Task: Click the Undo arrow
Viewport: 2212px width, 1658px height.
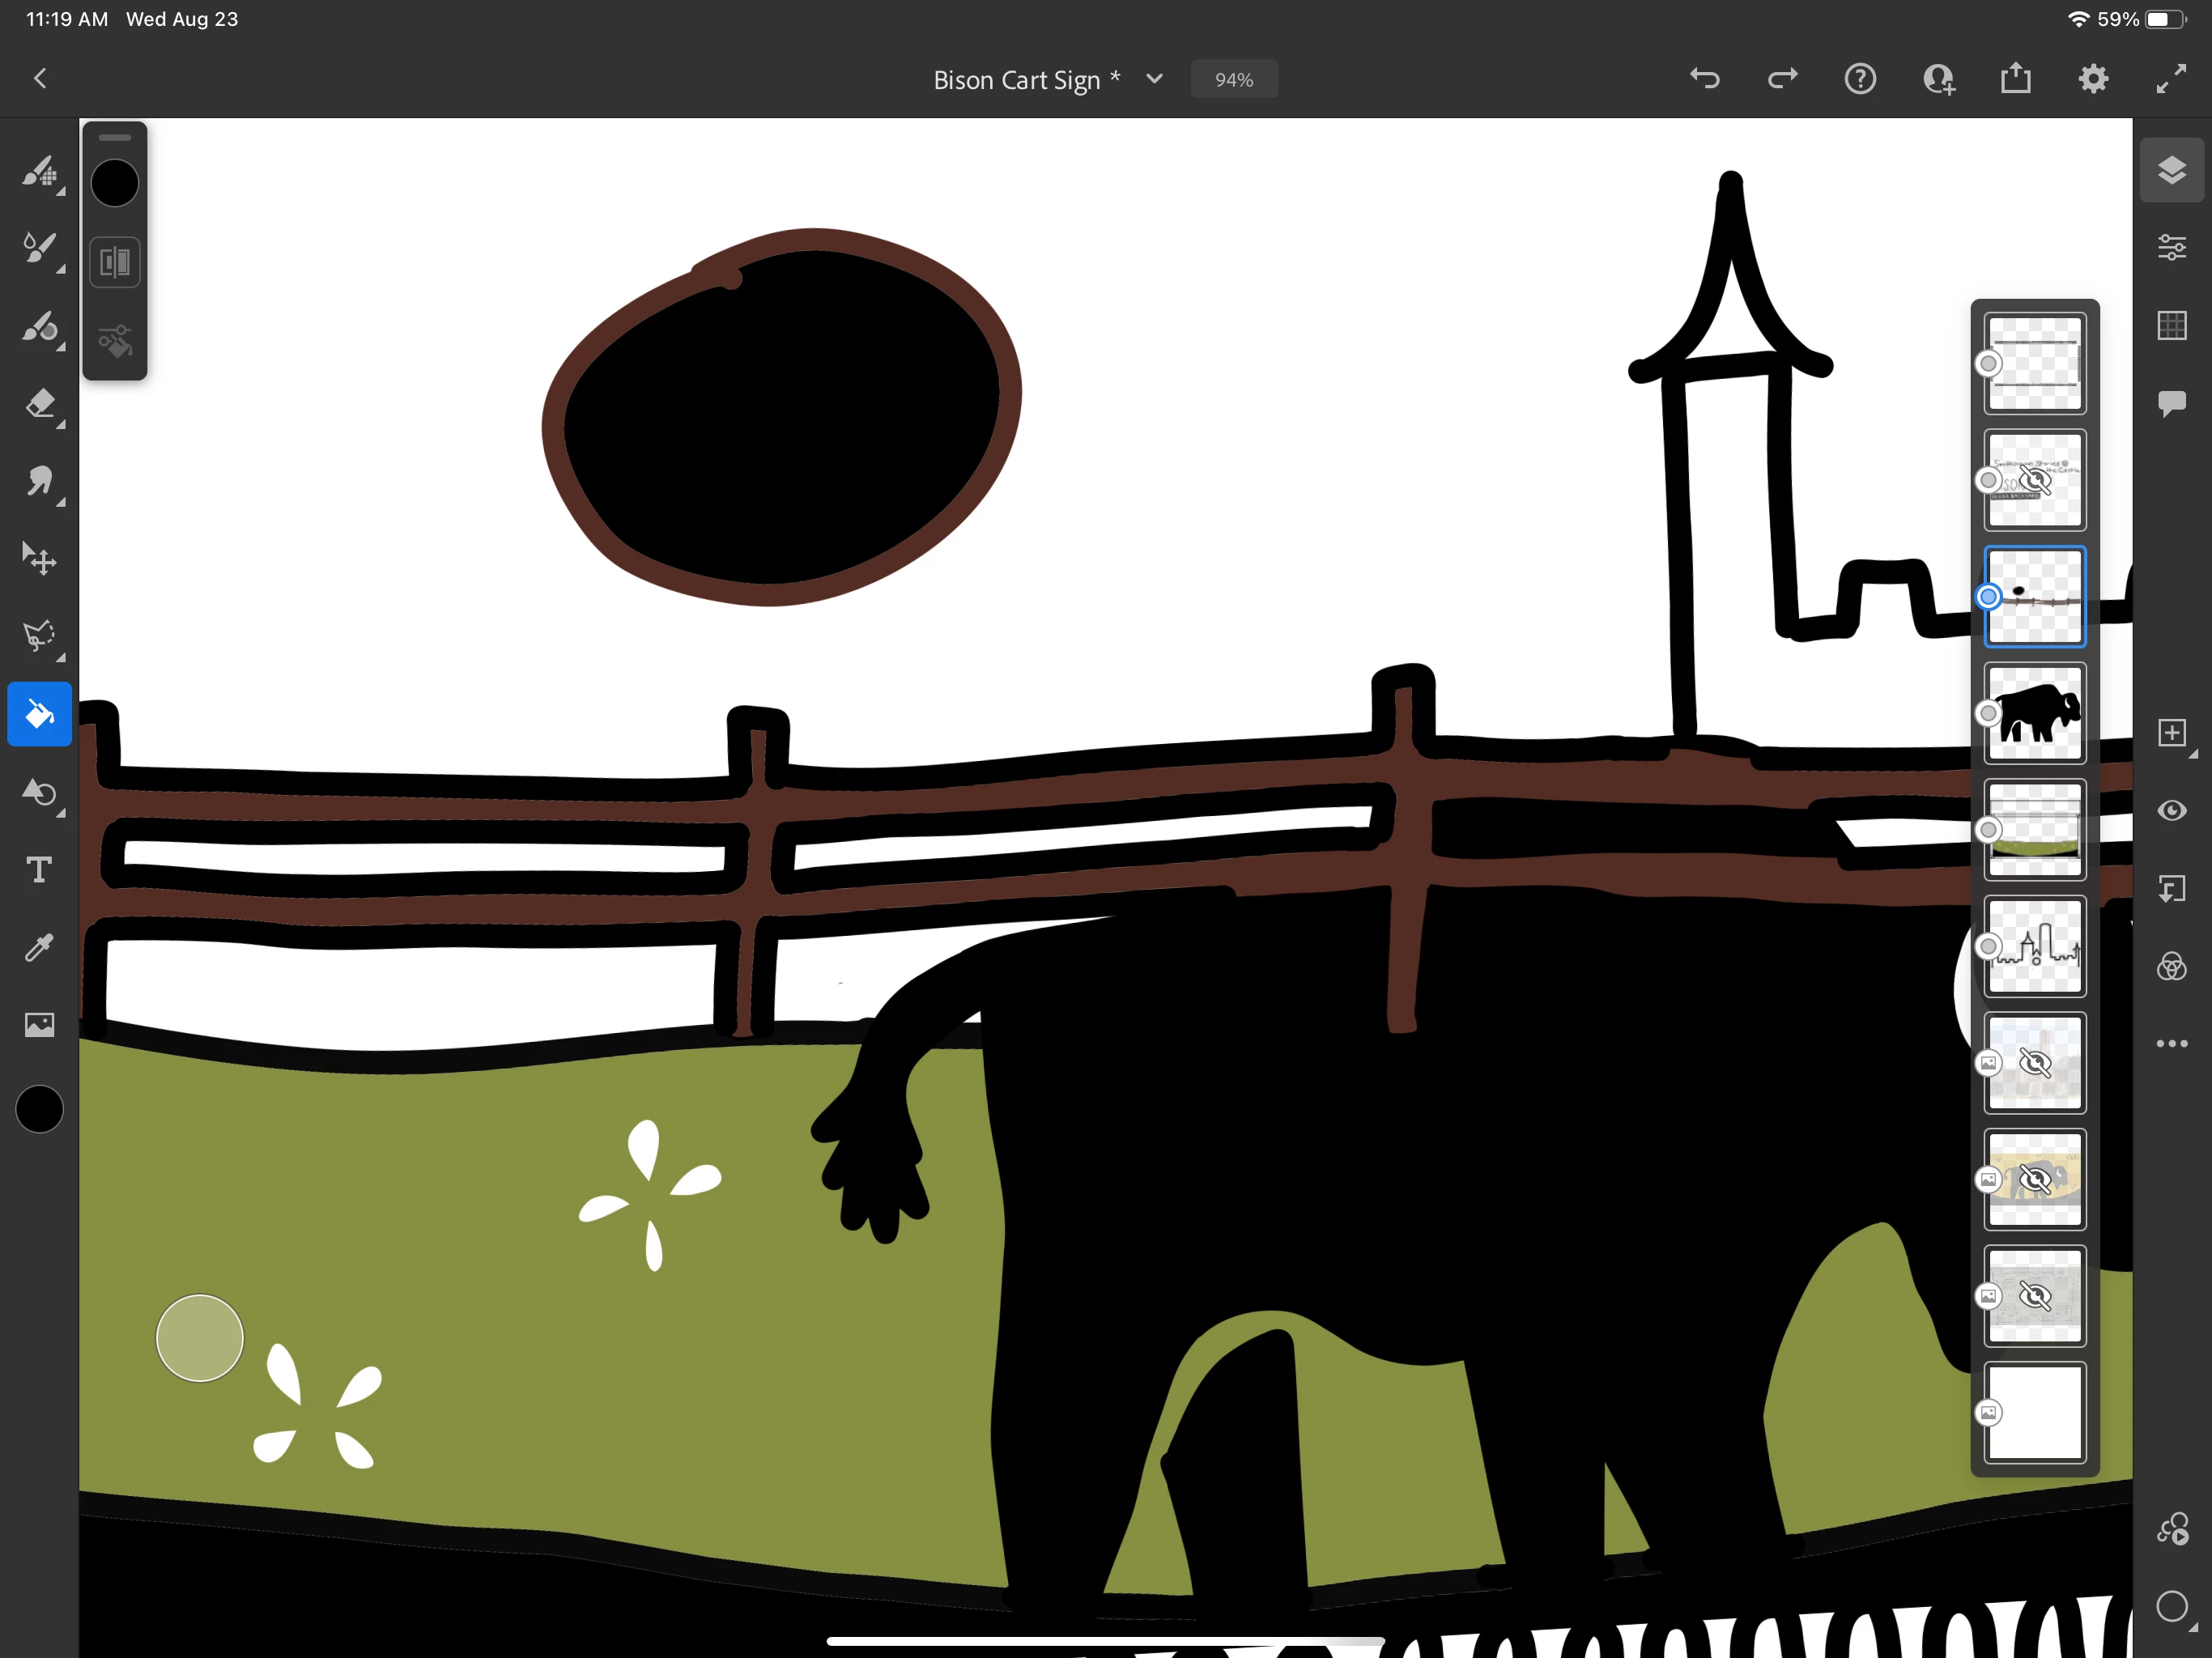Action: pos(1704,78)
